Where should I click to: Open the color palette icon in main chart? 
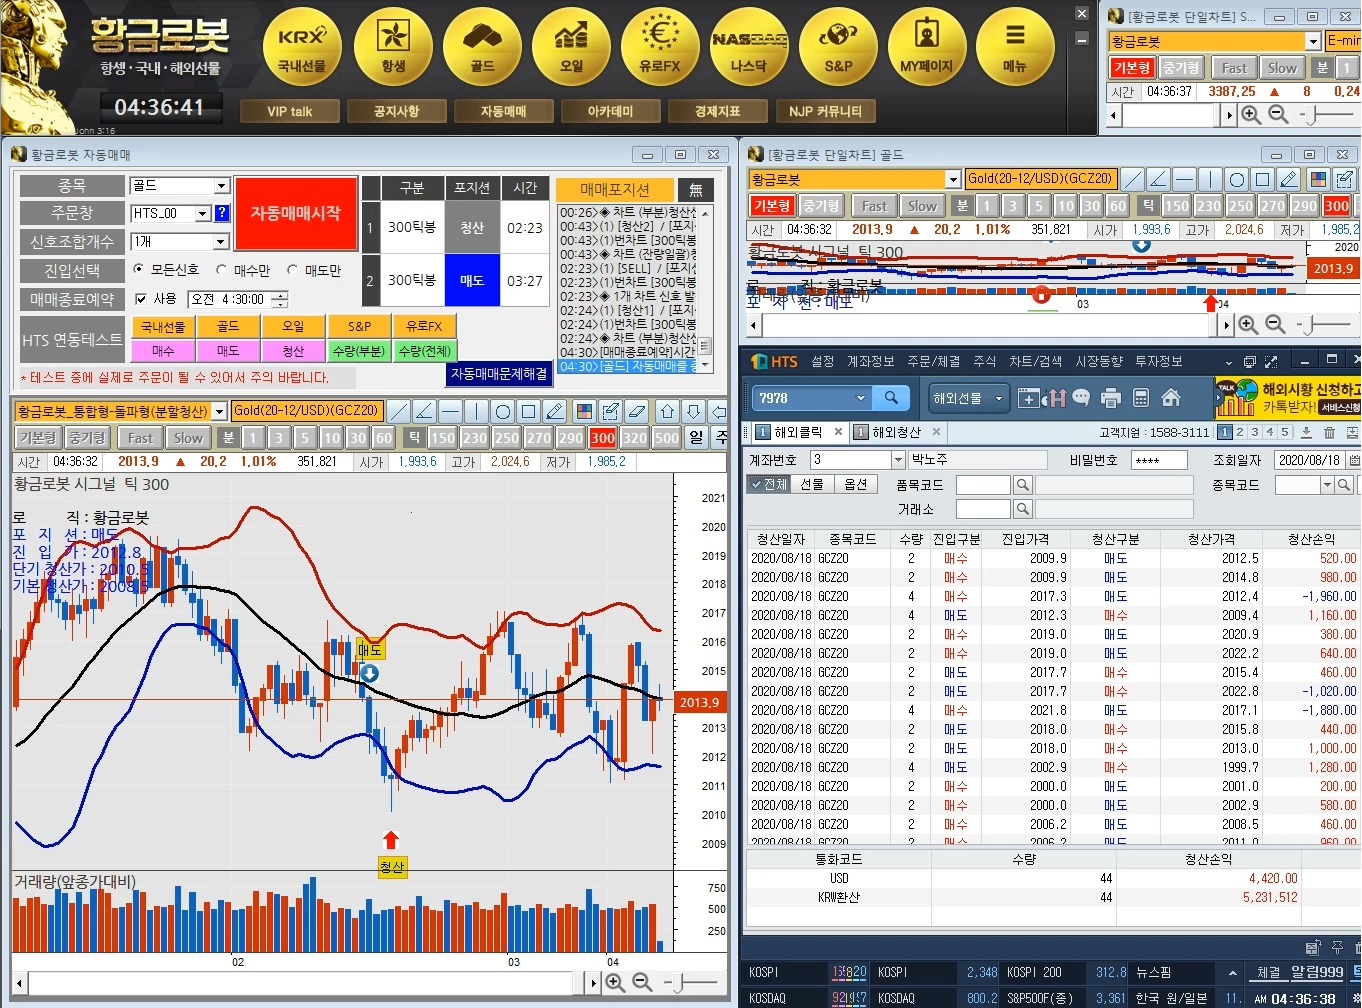coord(585,411)
